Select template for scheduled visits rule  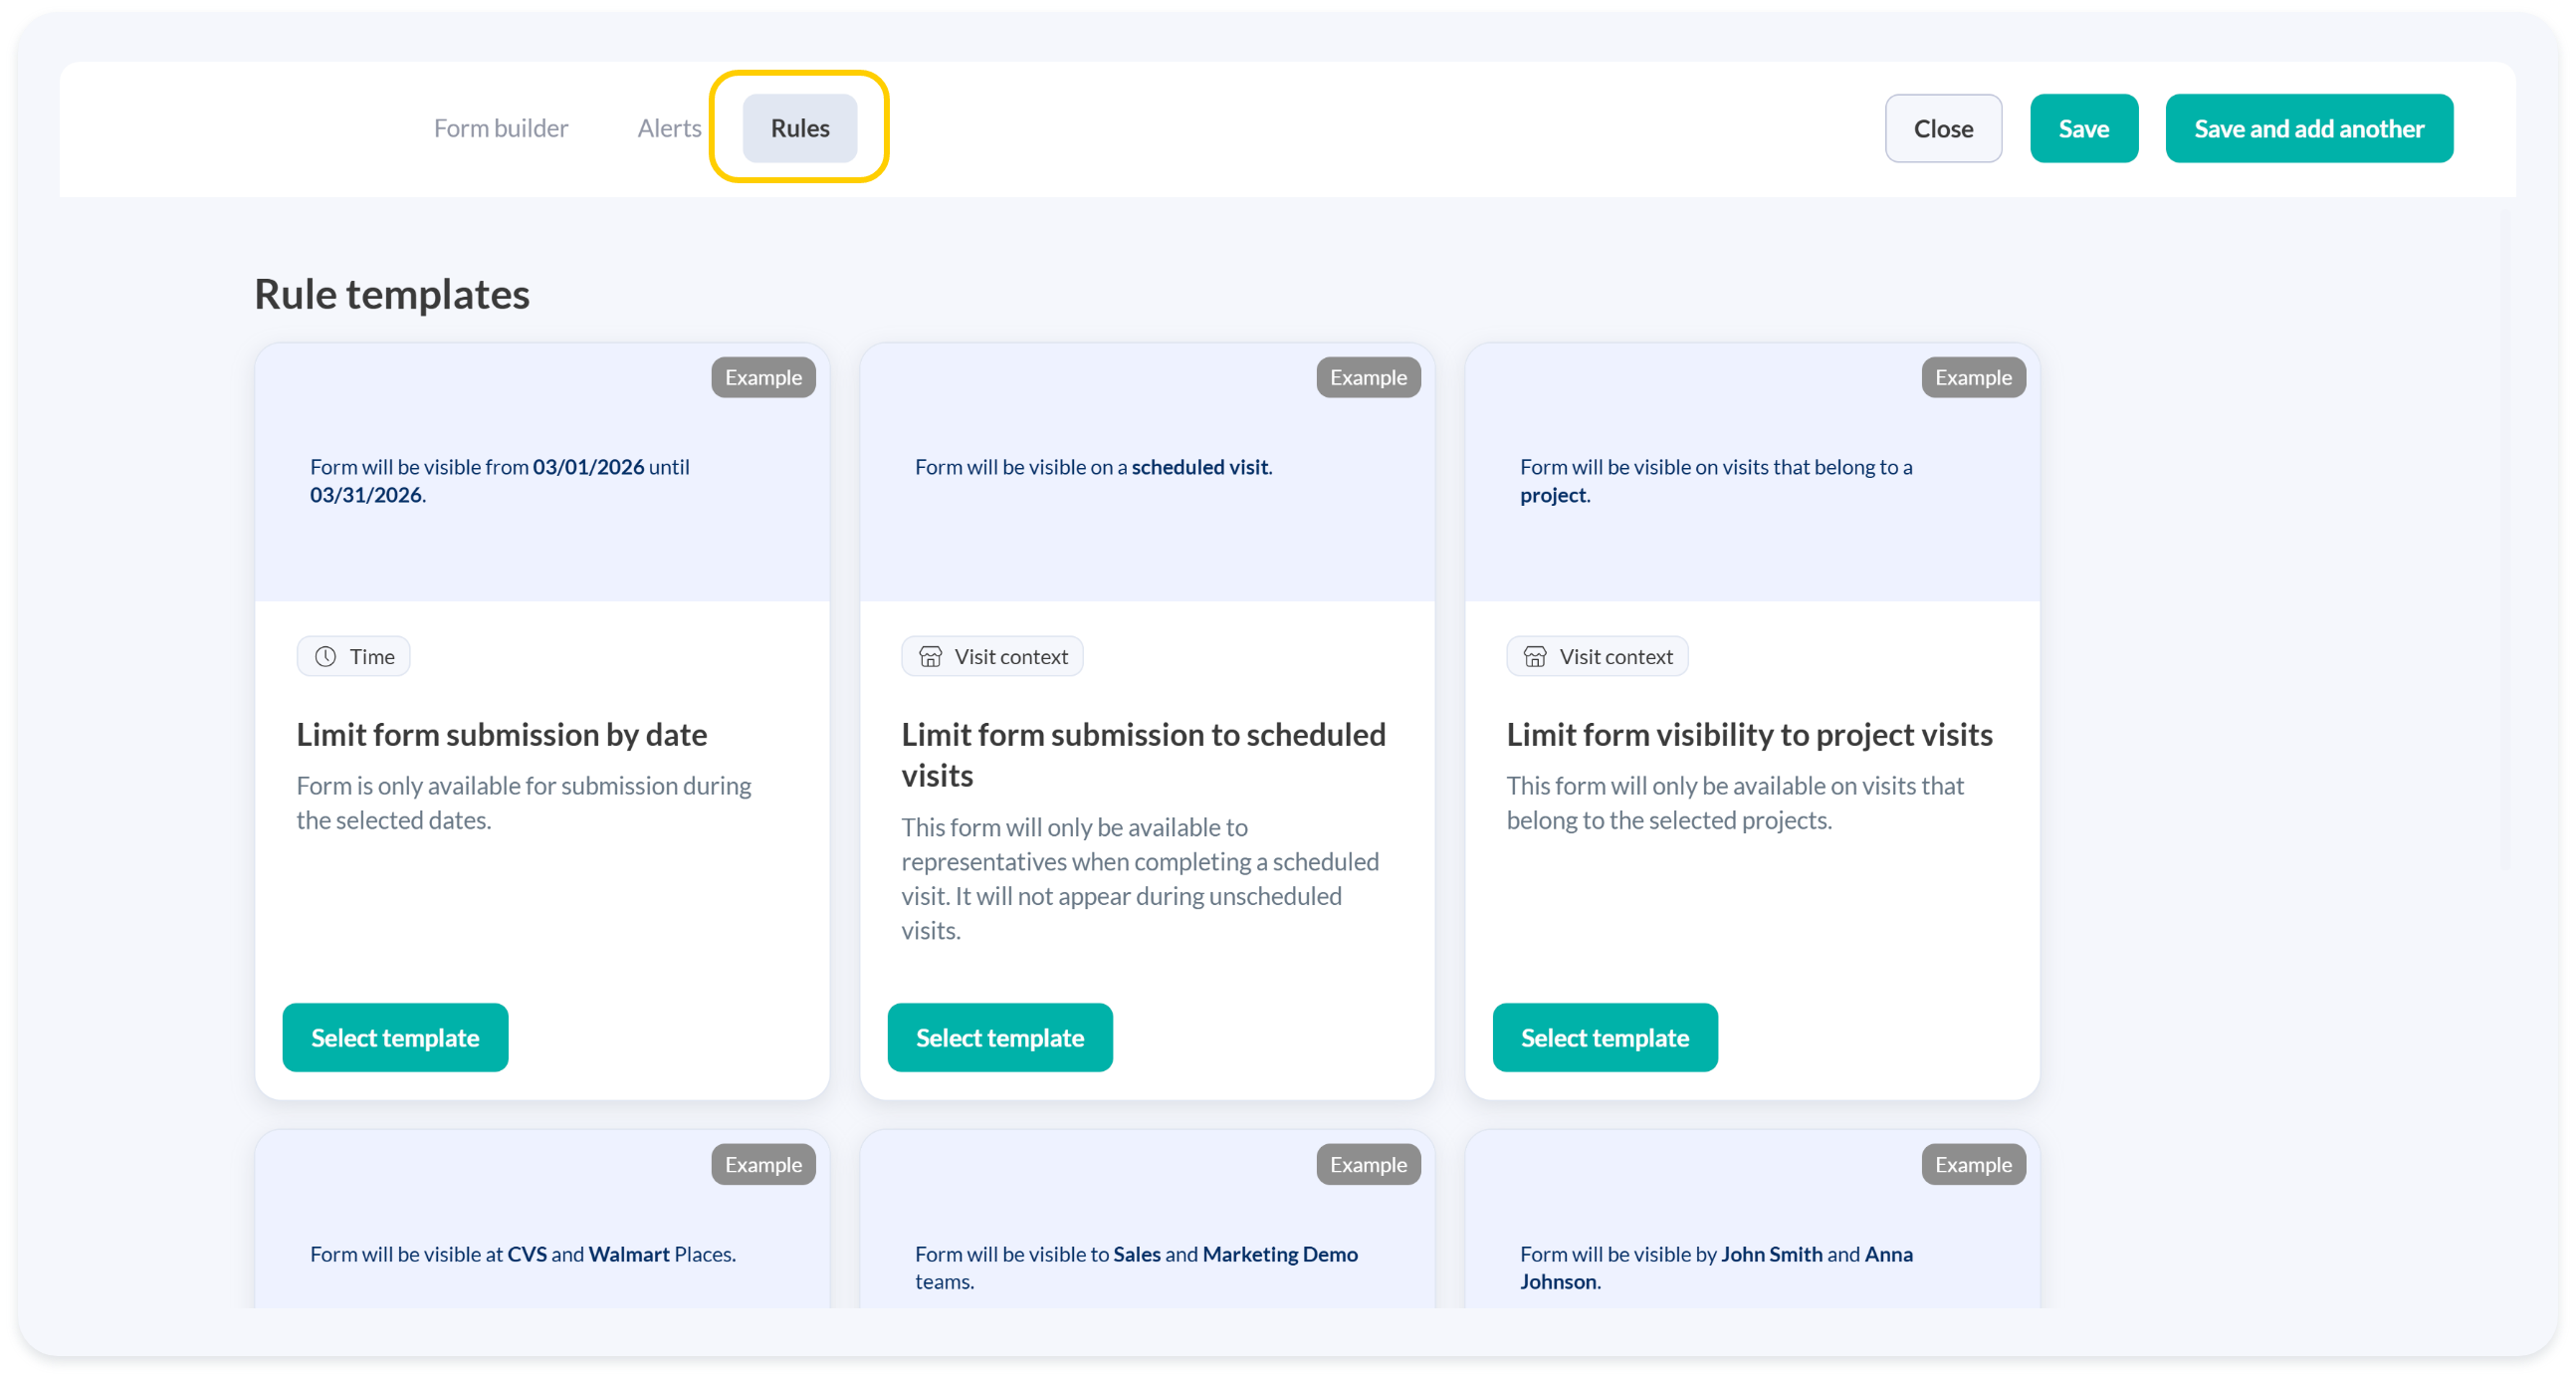tap(999, 1038)
